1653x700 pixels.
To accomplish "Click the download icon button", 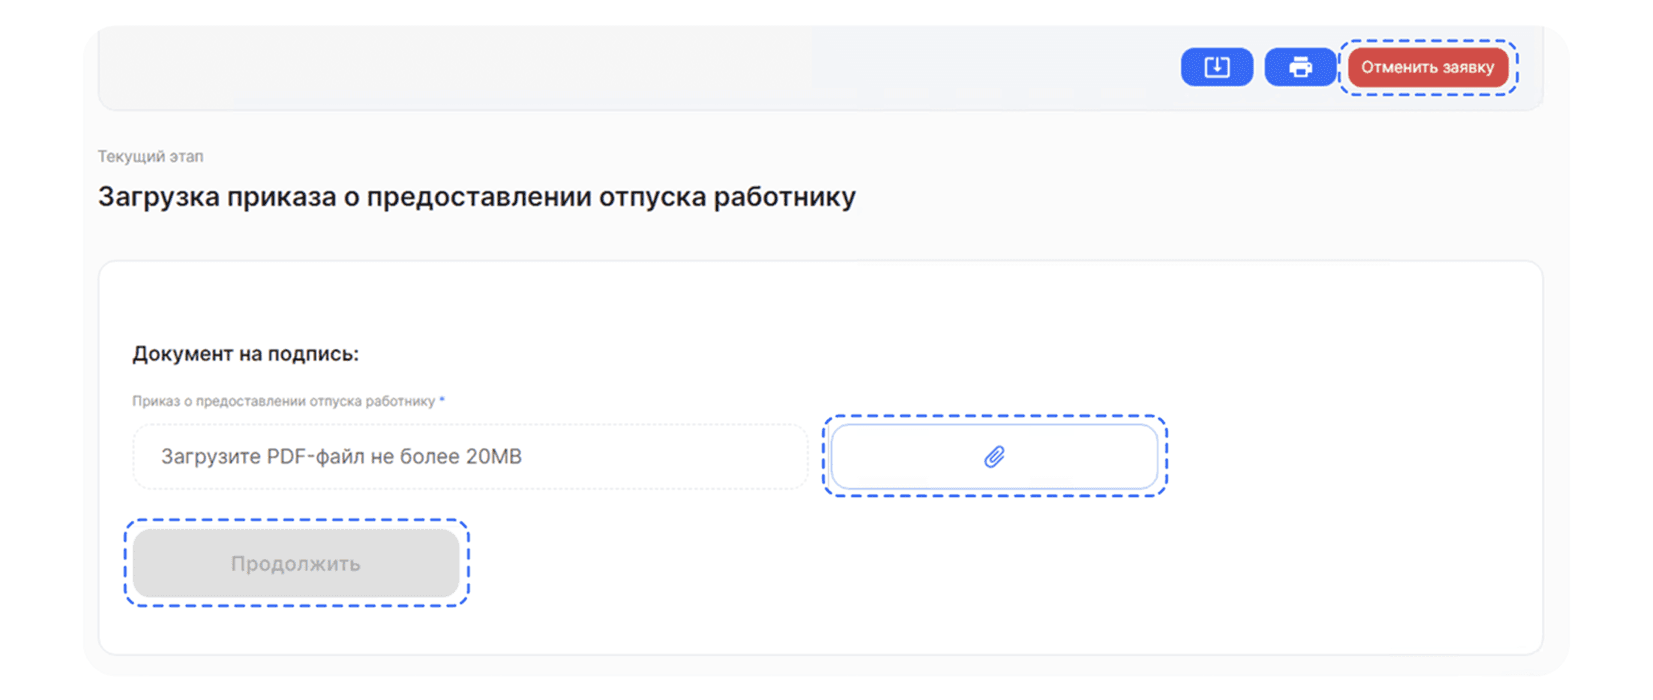I will pyautogui.click(x=1216, y=67).
